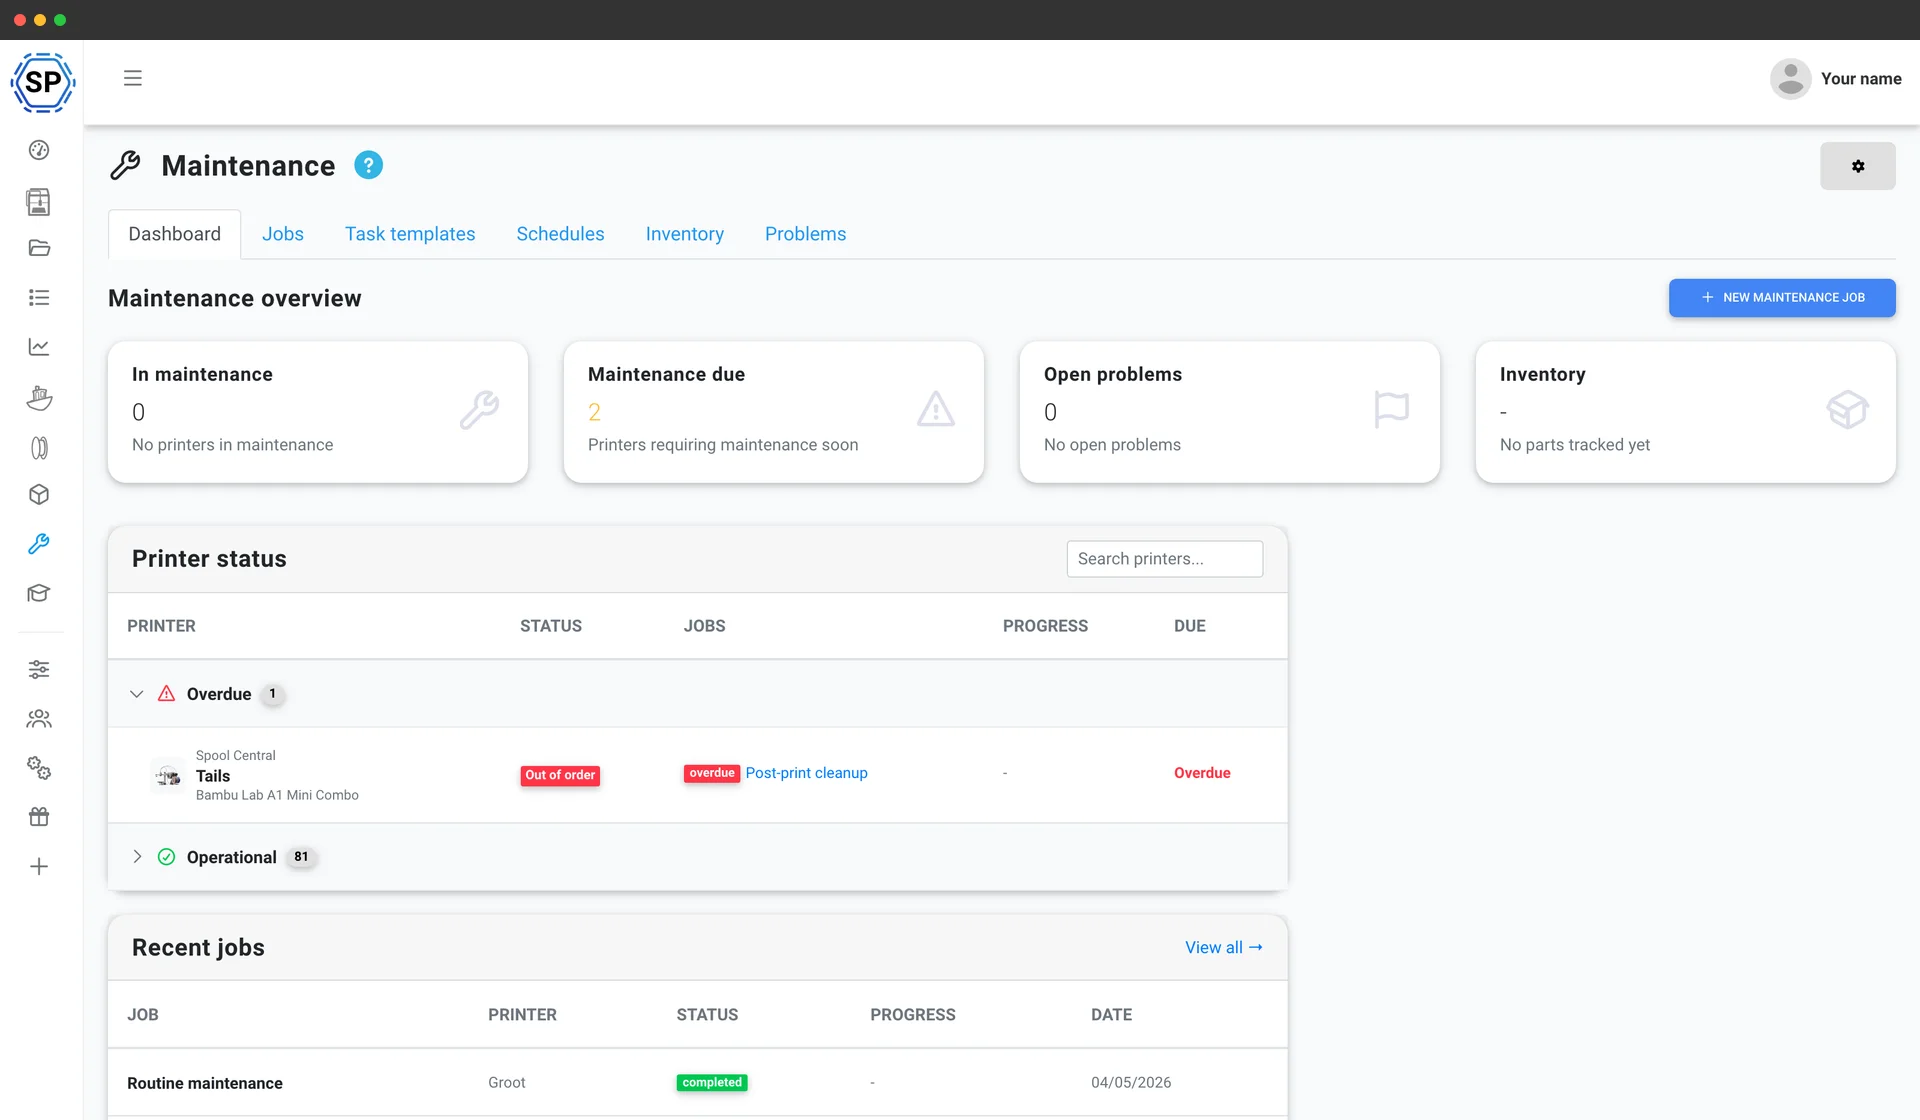Click the warning triangle in the Maintenance due card
Image resolution: width=1920 pixels, height=1120 pixels.
tap(936, 409)
